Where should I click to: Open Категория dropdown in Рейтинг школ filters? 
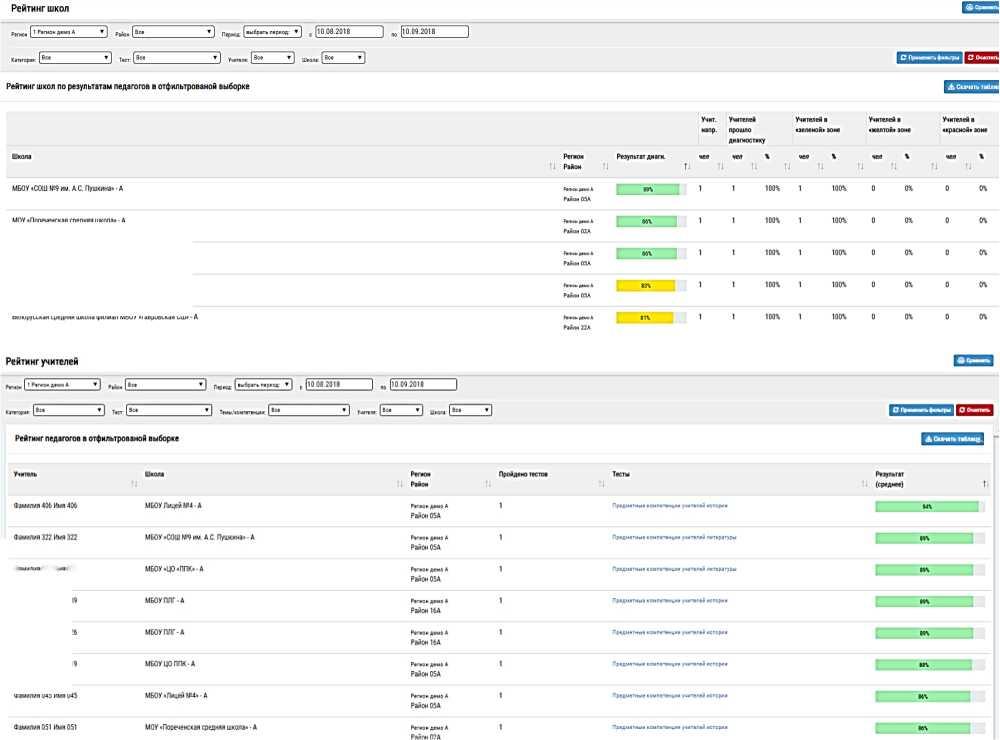(75, 58)
